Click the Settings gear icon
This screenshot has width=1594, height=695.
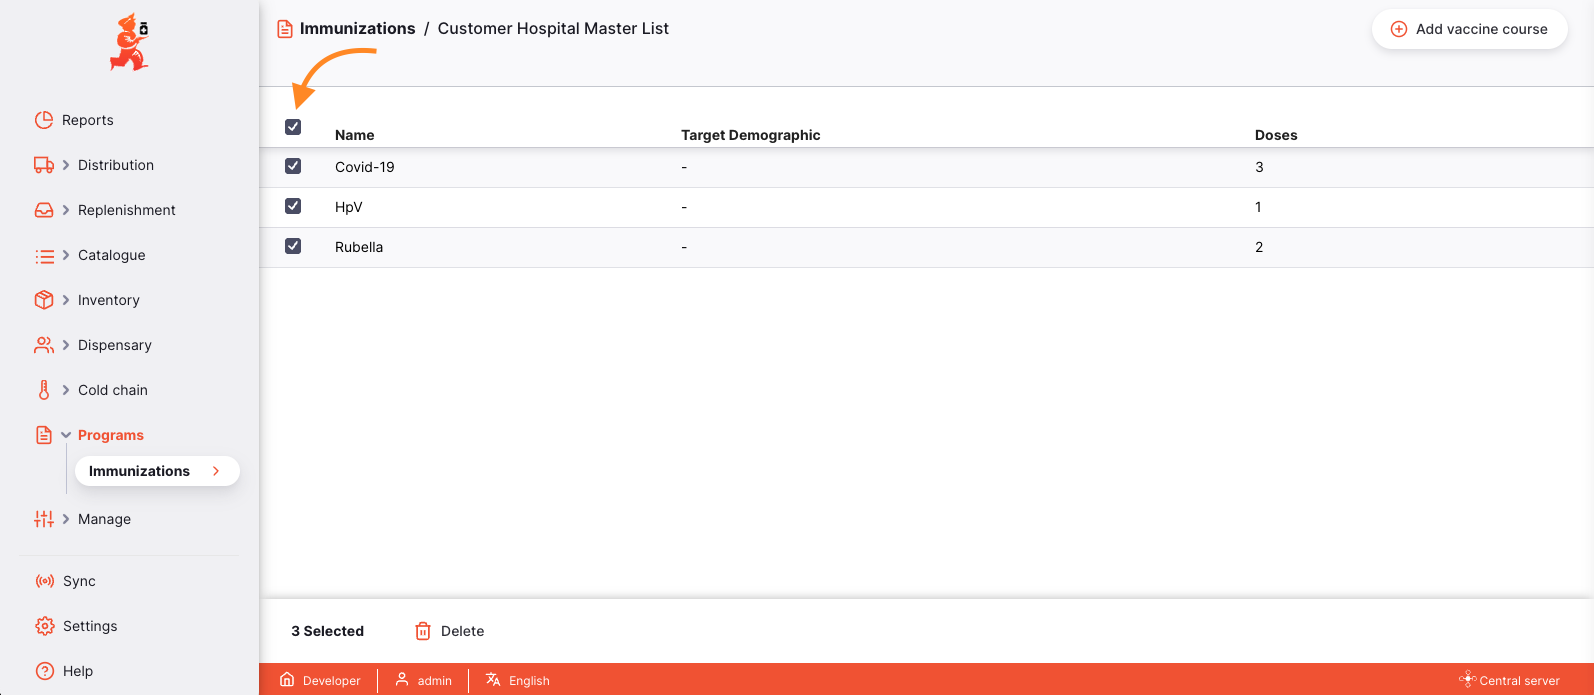click(45, 626)
